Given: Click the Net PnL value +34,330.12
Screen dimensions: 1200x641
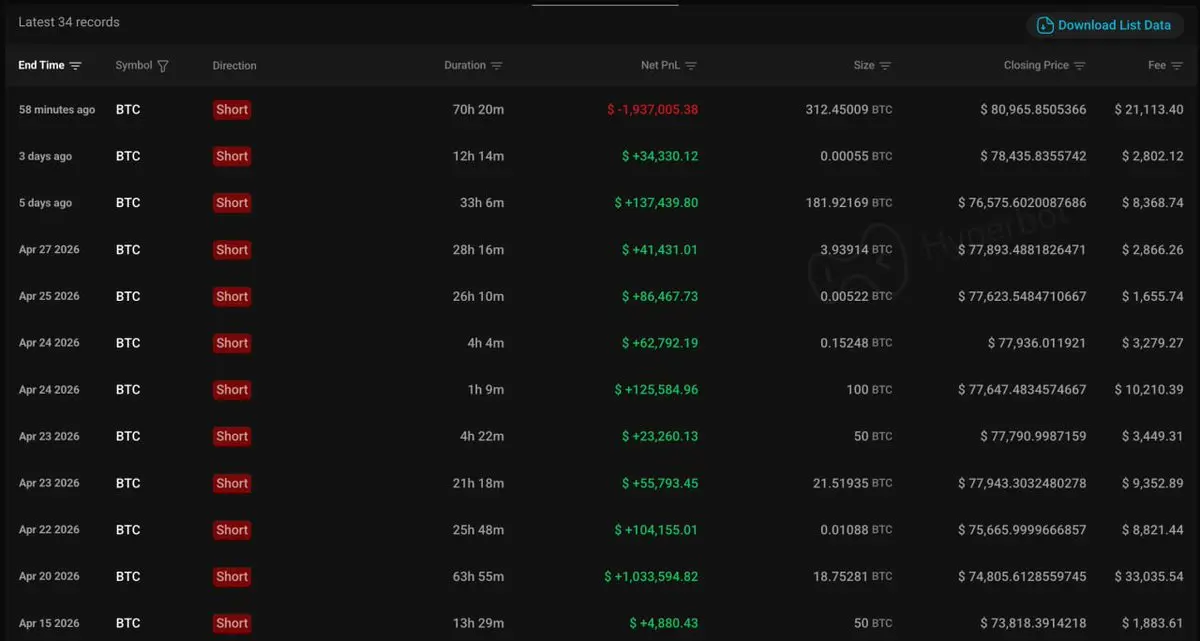Looking at the screenshot, I should (660, 156).
